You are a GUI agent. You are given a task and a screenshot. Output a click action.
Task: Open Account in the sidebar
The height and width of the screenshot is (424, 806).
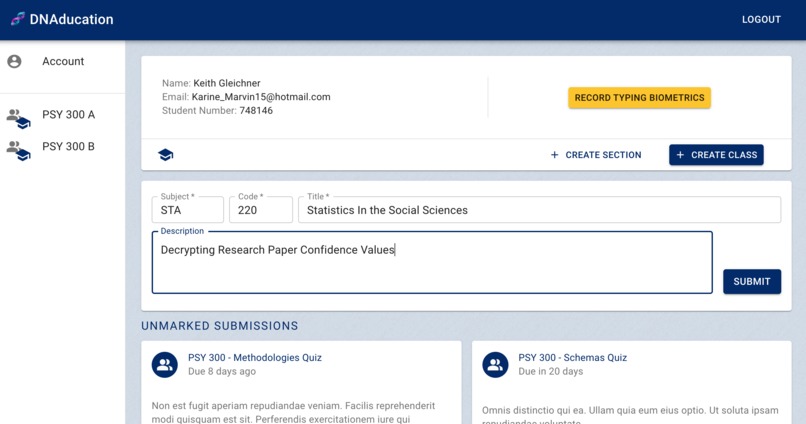pyautogui.click(x=62, y=61)
